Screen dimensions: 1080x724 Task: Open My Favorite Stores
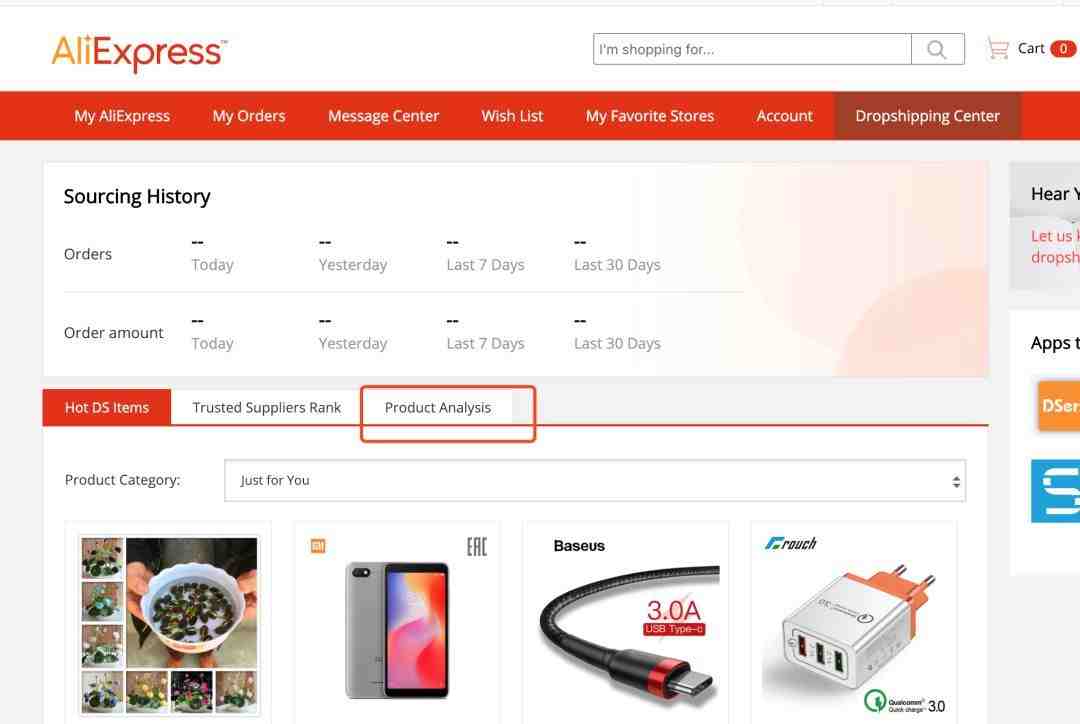pos(650,116)
